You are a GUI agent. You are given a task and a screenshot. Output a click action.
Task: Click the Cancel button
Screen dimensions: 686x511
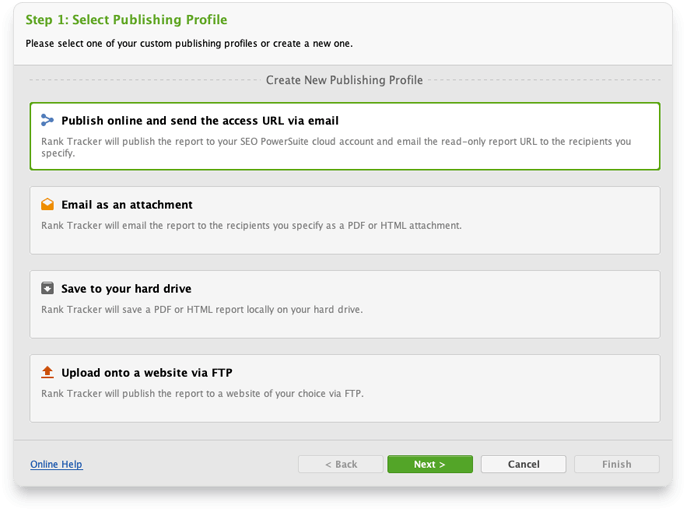pyautogui.click(x=523, y=464)
